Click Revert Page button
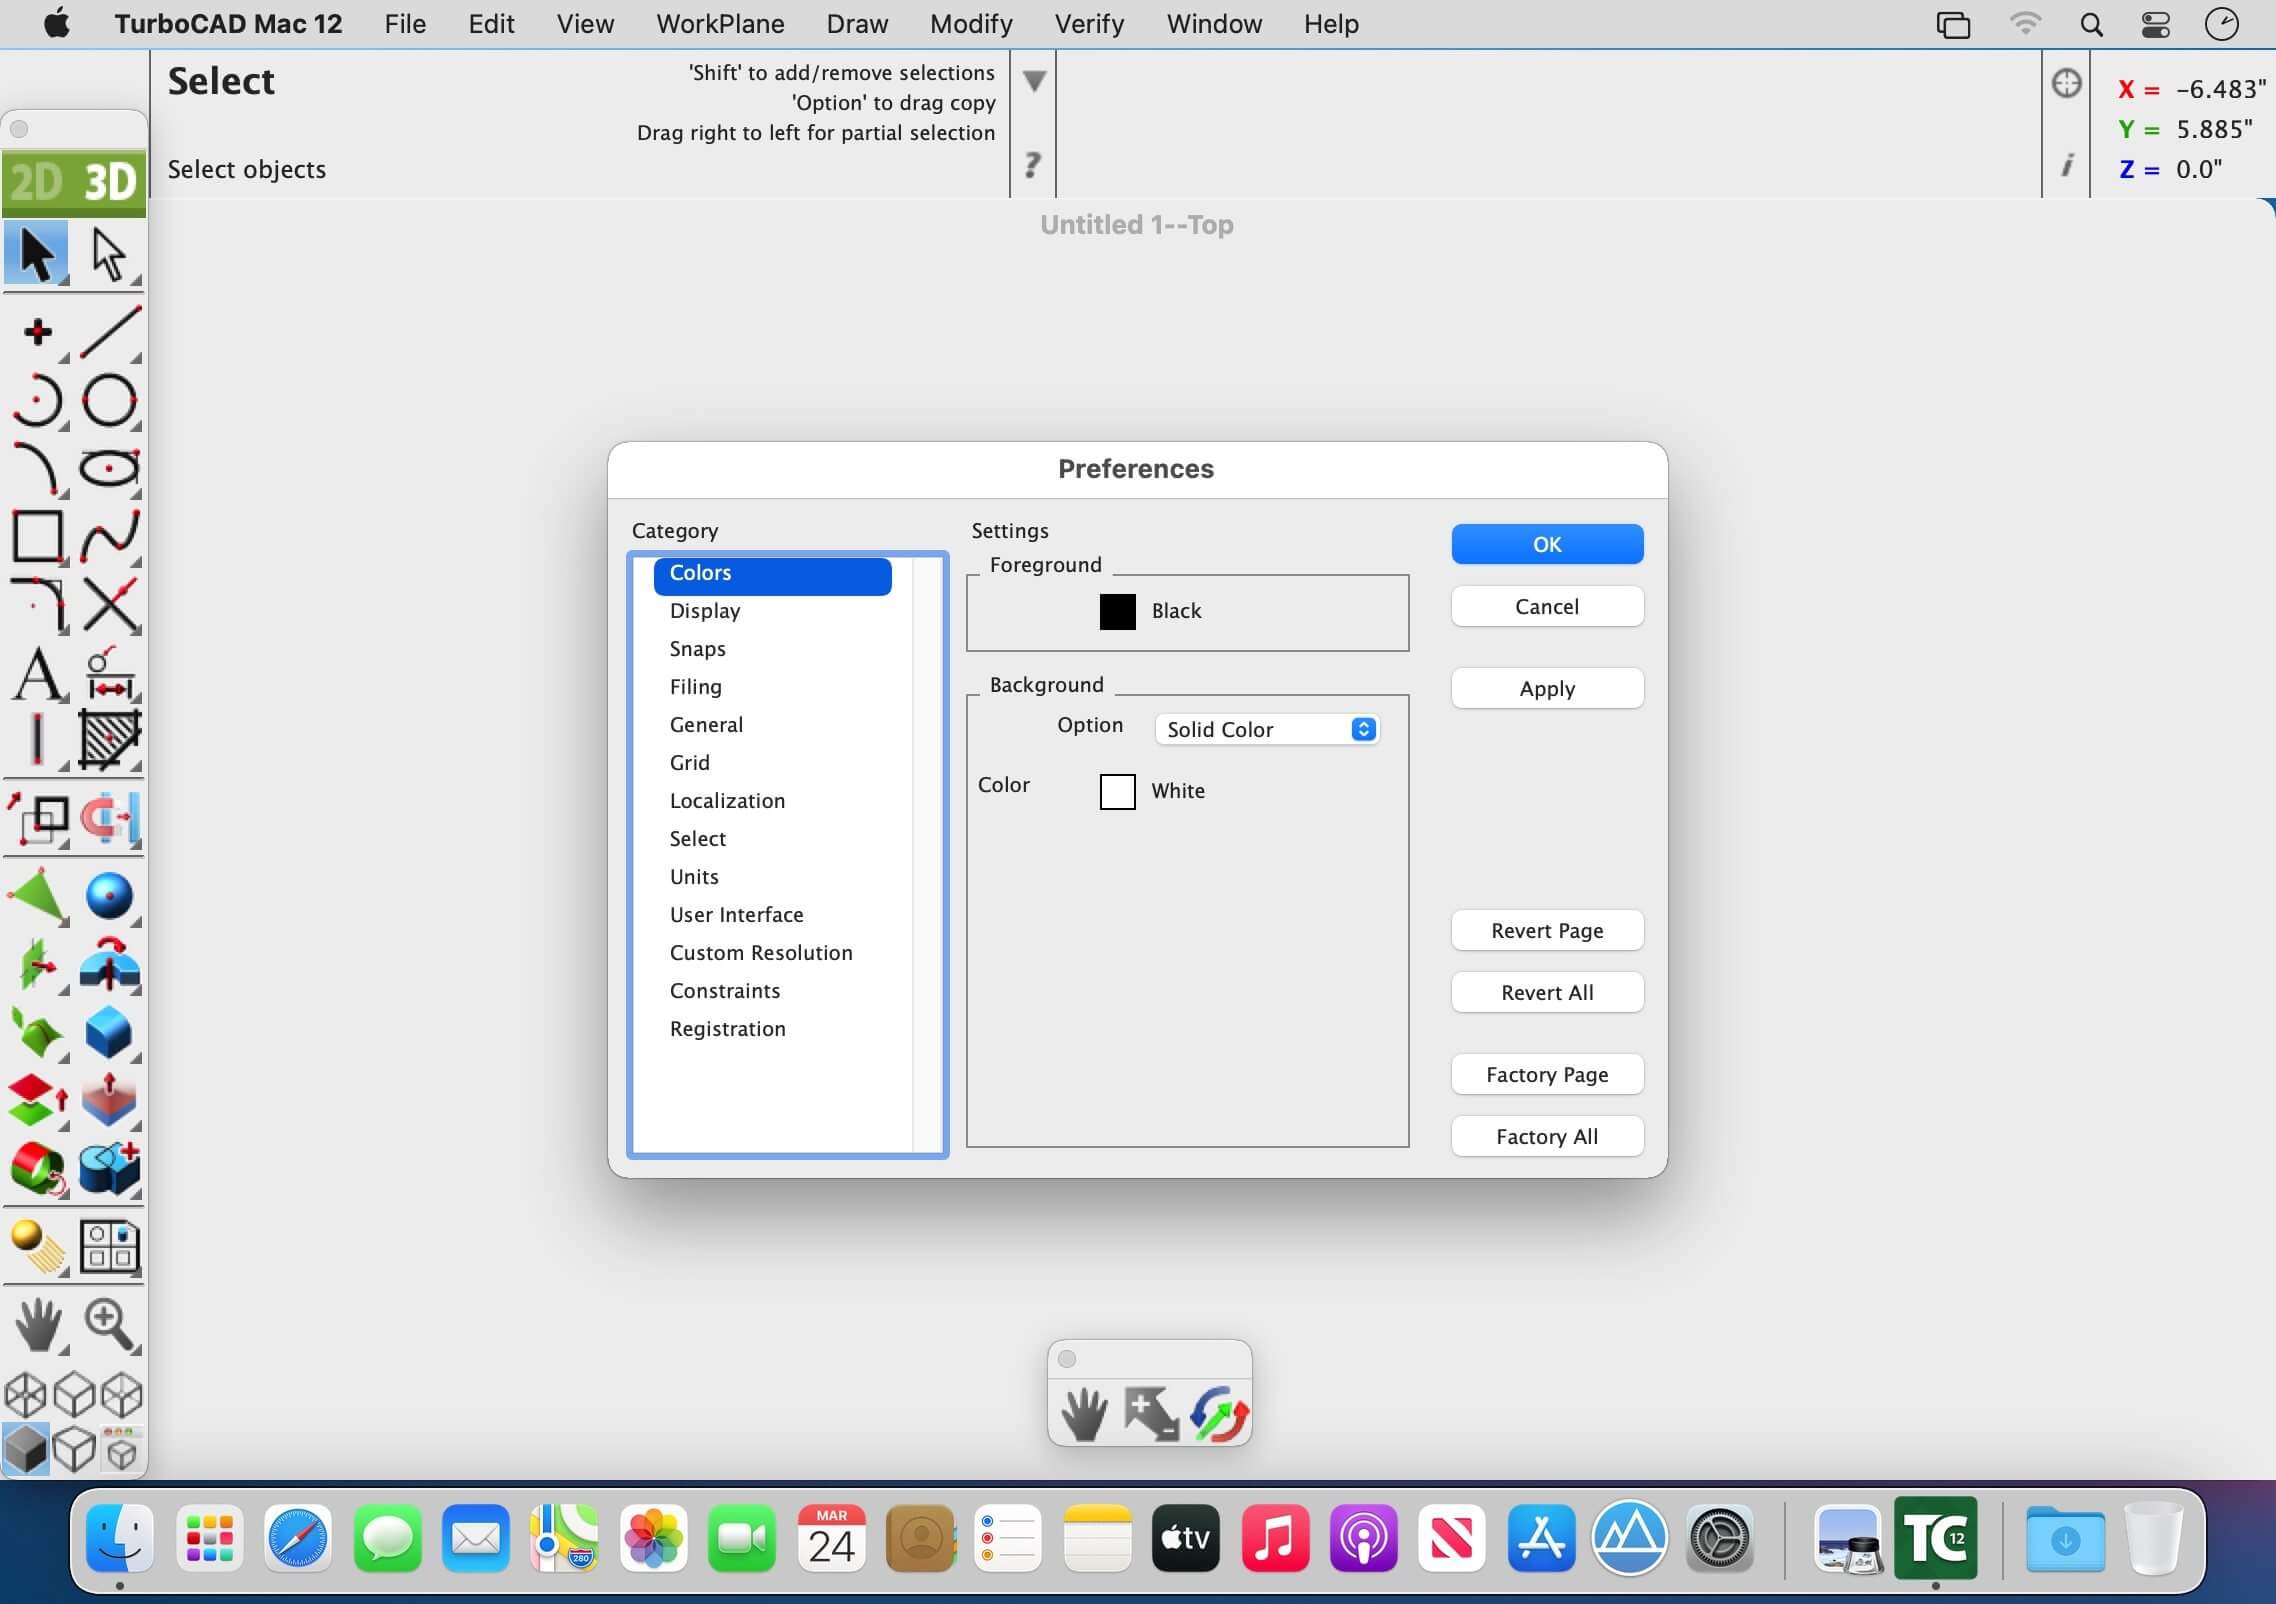 1547,930
